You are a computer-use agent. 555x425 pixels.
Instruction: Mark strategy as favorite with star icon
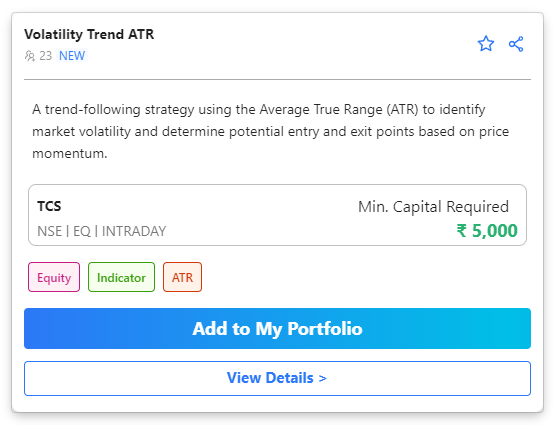(x=486, y=44)
